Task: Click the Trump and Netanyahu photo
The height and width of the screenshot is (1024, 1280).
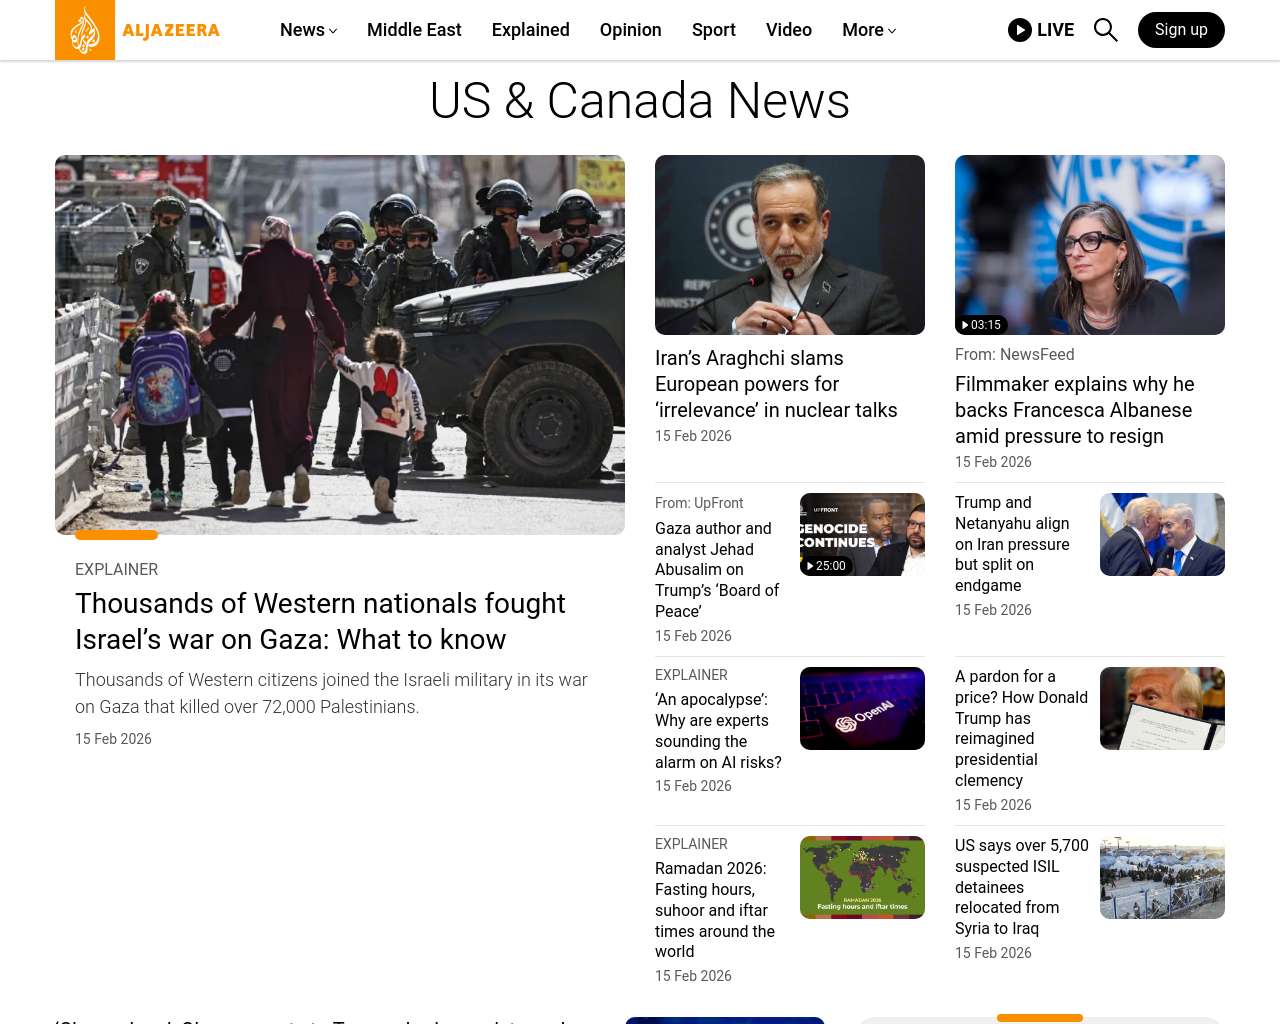Action: click(x=1162, y=534)
